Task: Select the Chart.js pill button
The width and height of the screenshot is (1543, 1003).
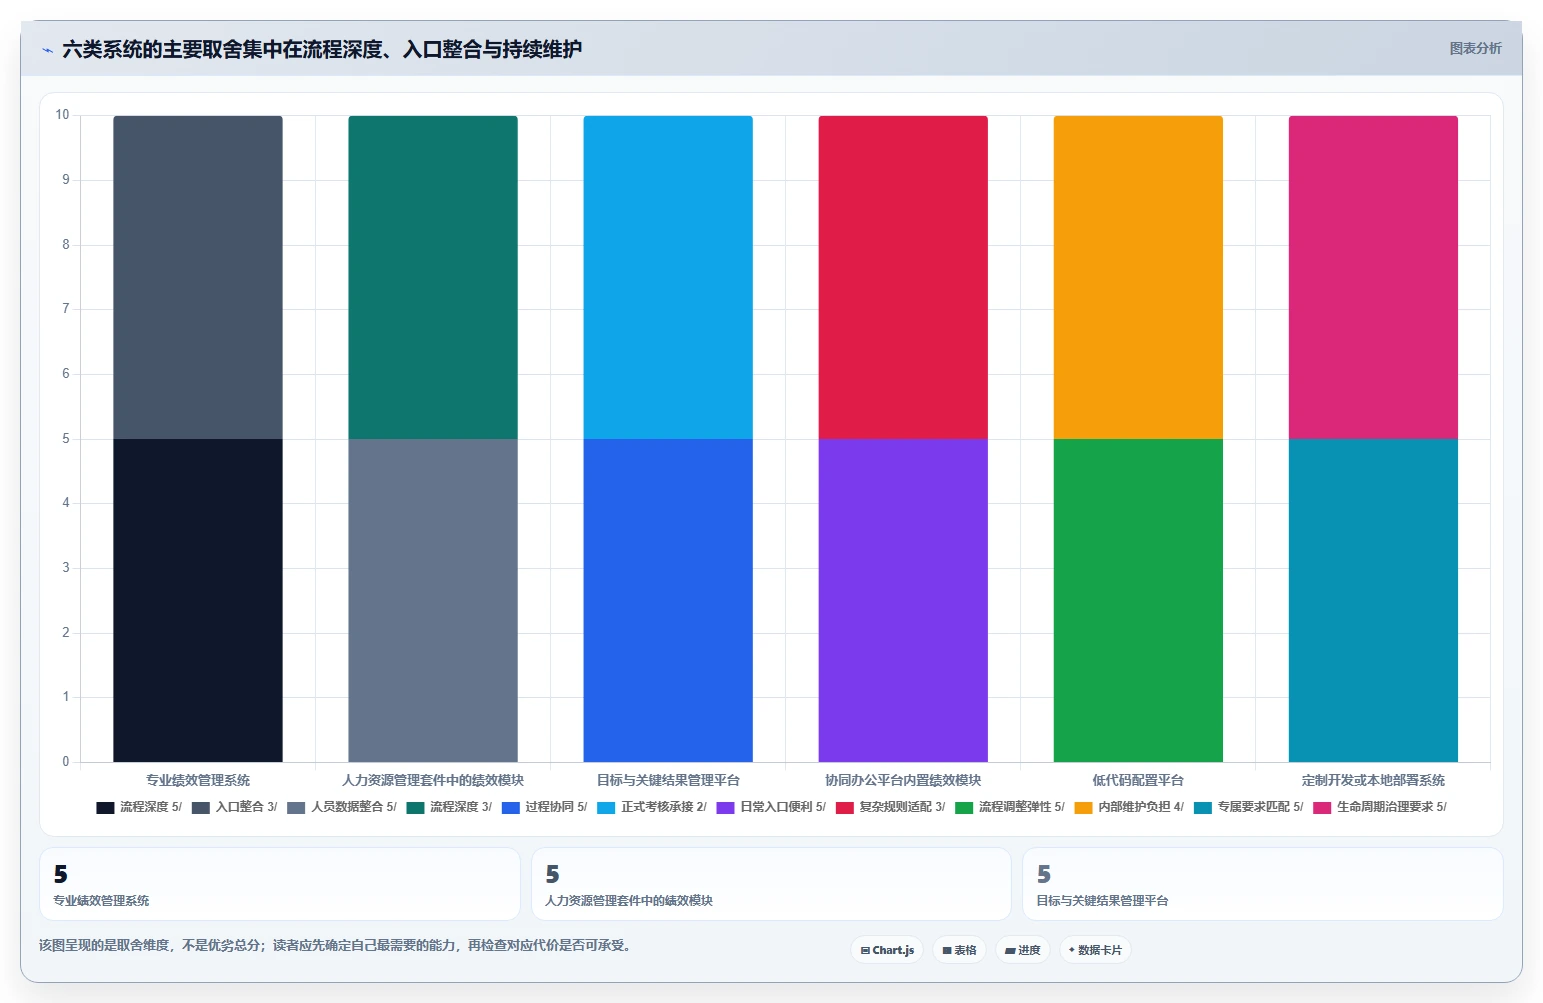Action: (x=887, y=950)
